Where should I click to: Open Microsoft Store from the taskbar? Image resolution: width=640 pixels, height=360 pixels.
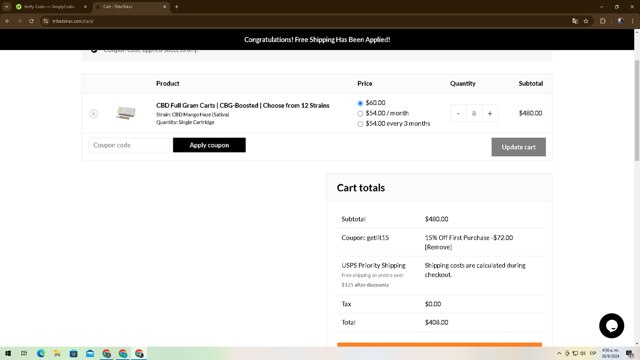pos(73,353)
